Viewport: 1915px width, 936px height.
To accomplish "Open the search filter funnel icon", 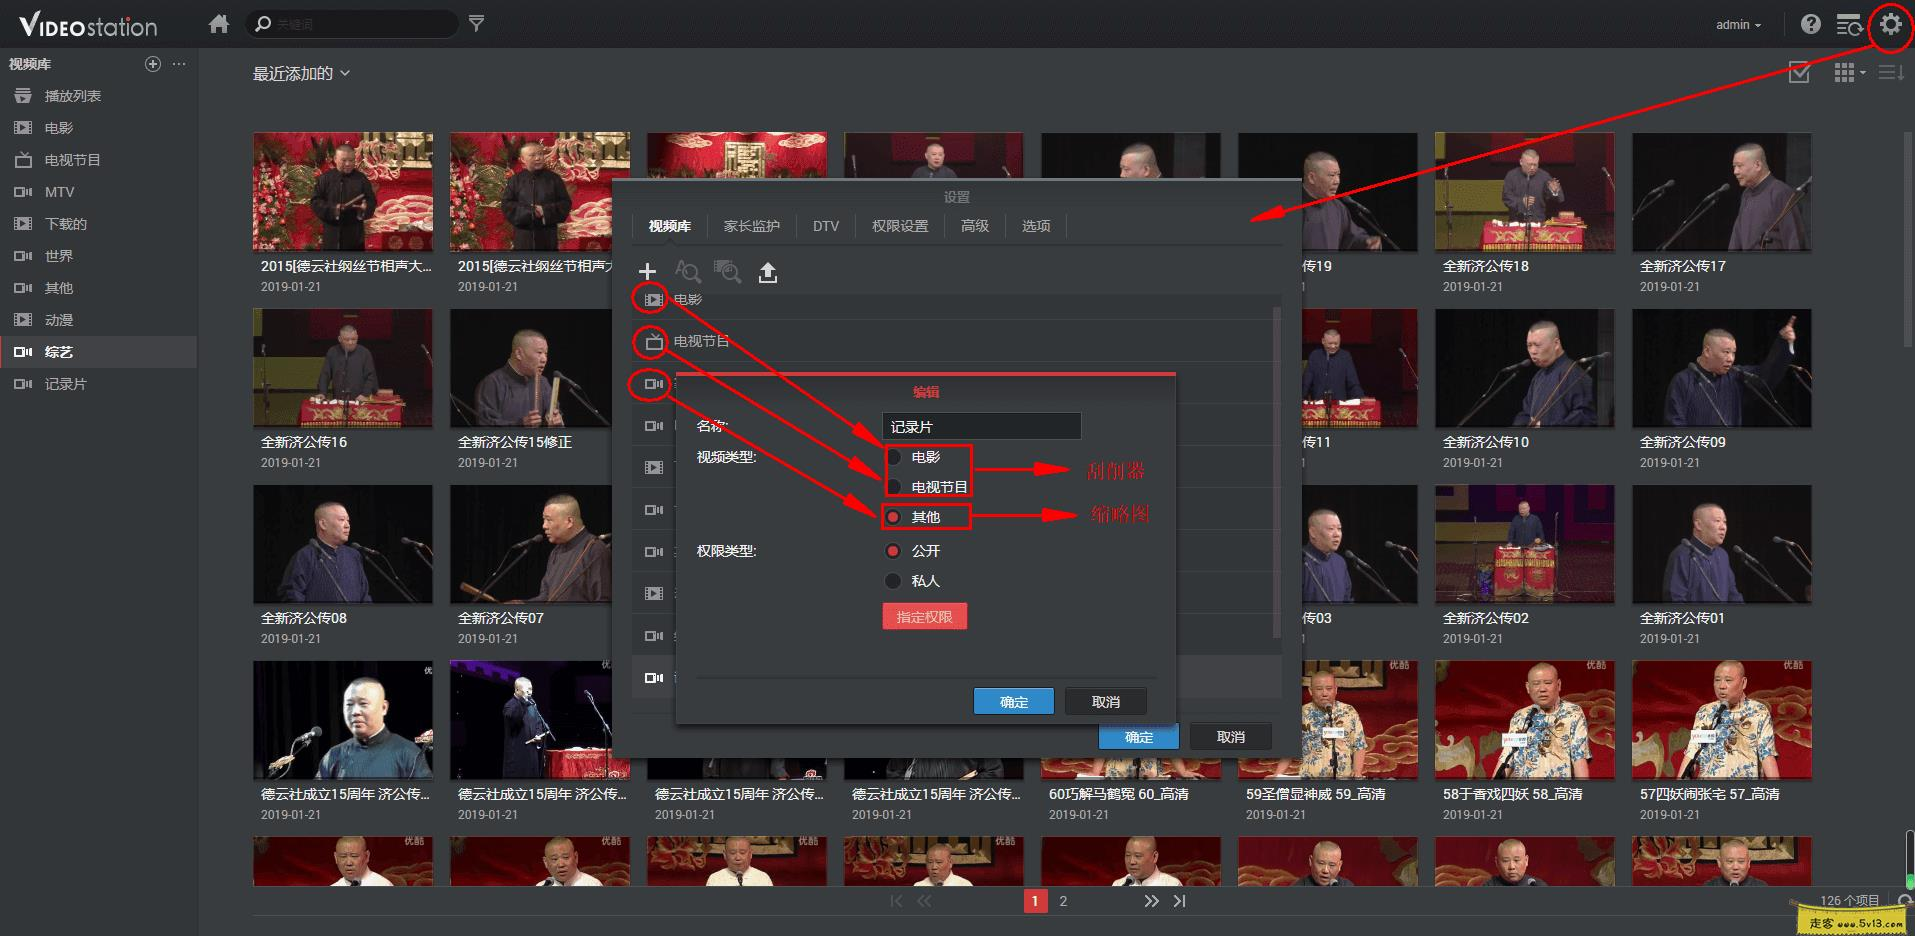I will point(477,24).
